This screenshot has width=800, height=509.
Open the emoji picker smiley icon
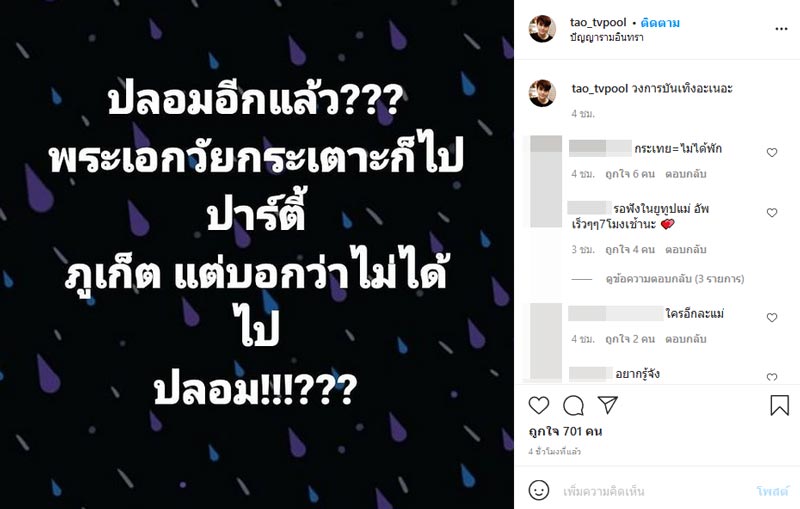(x=539, y=490)
